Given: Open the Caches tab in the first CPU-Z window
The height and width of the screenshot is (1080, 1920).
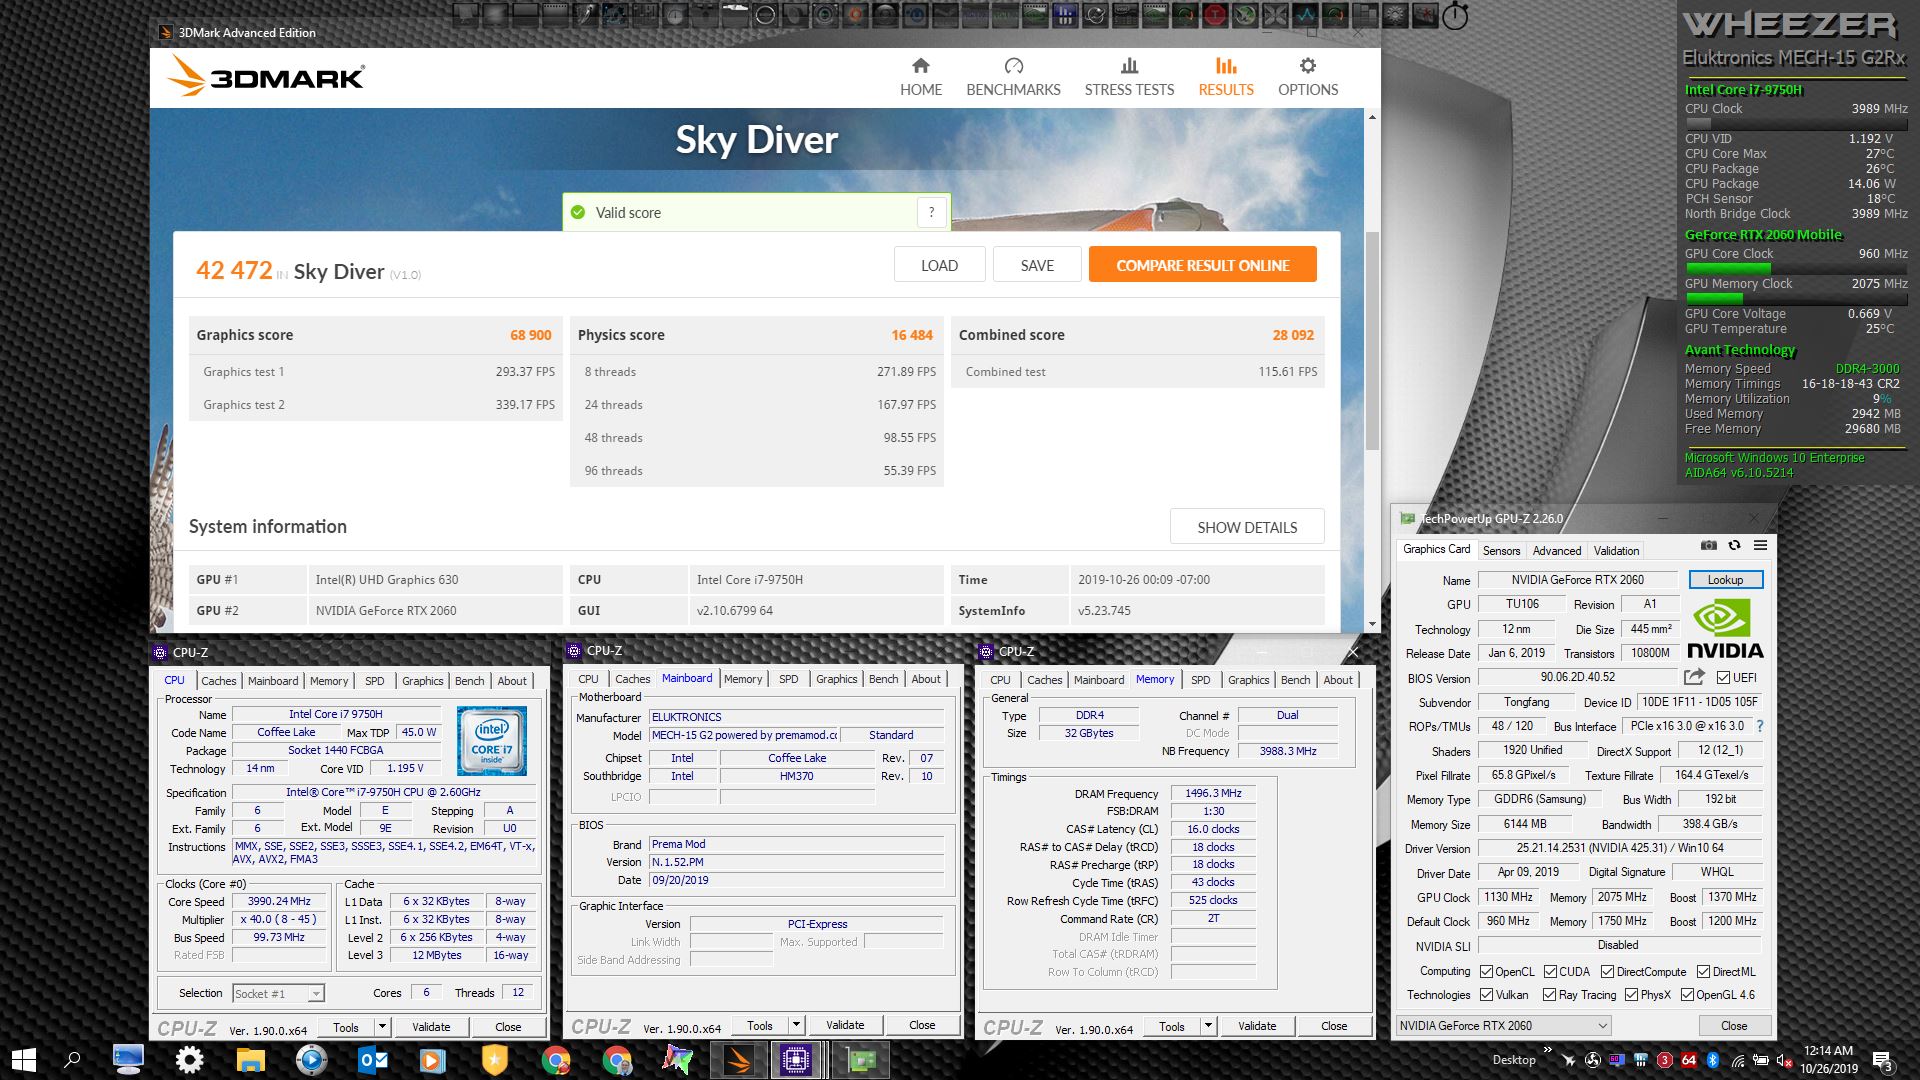Looking at the screenshot, I should [x=218, y=681].
